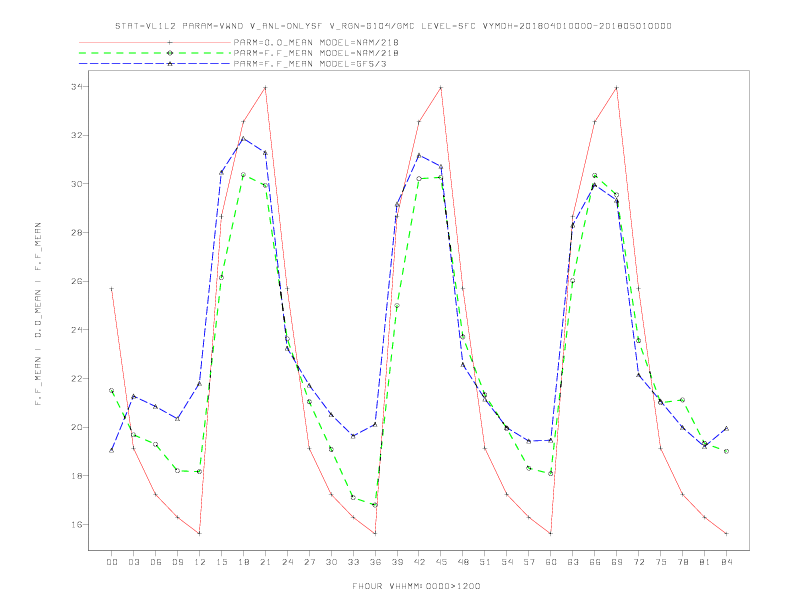Click the red line peak at hour 69
This screenshot has height=612, width=792.
coord(617,88)
